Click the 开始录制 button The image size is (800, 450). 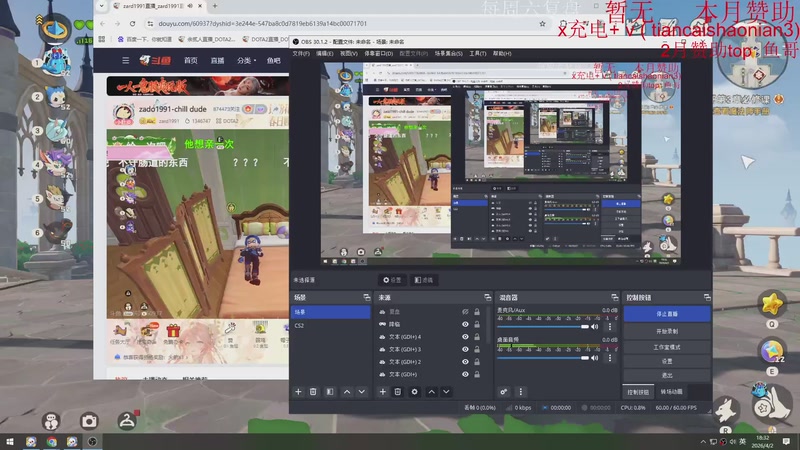point(667,331)
